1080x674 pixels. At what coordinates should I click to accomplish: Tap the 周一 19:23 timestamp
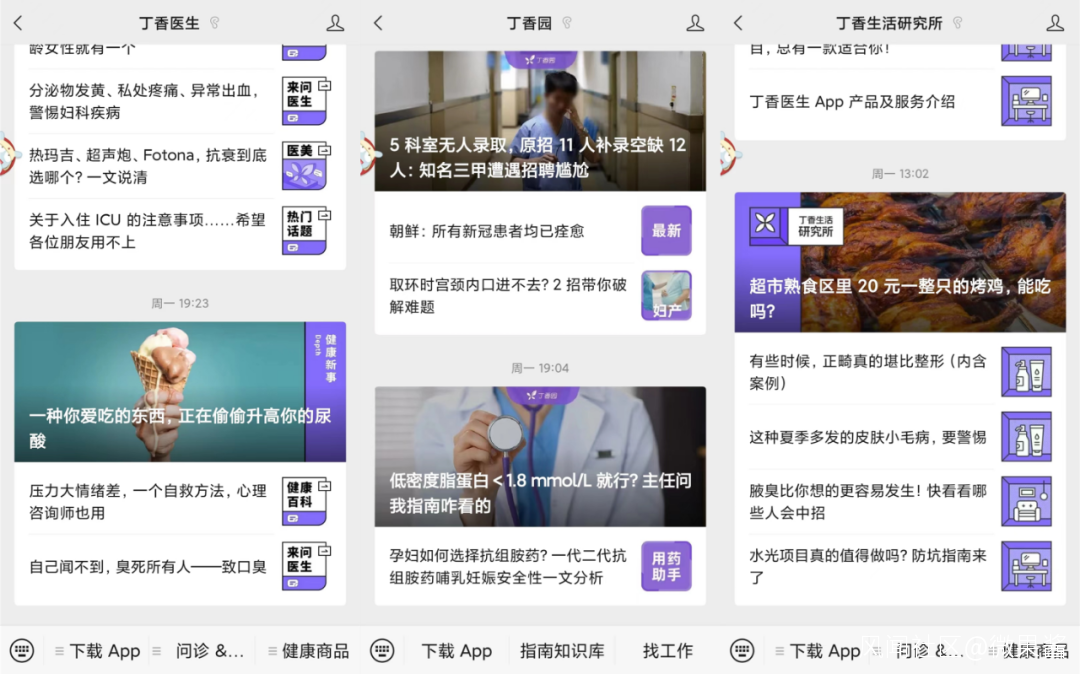tap(180, 303)
